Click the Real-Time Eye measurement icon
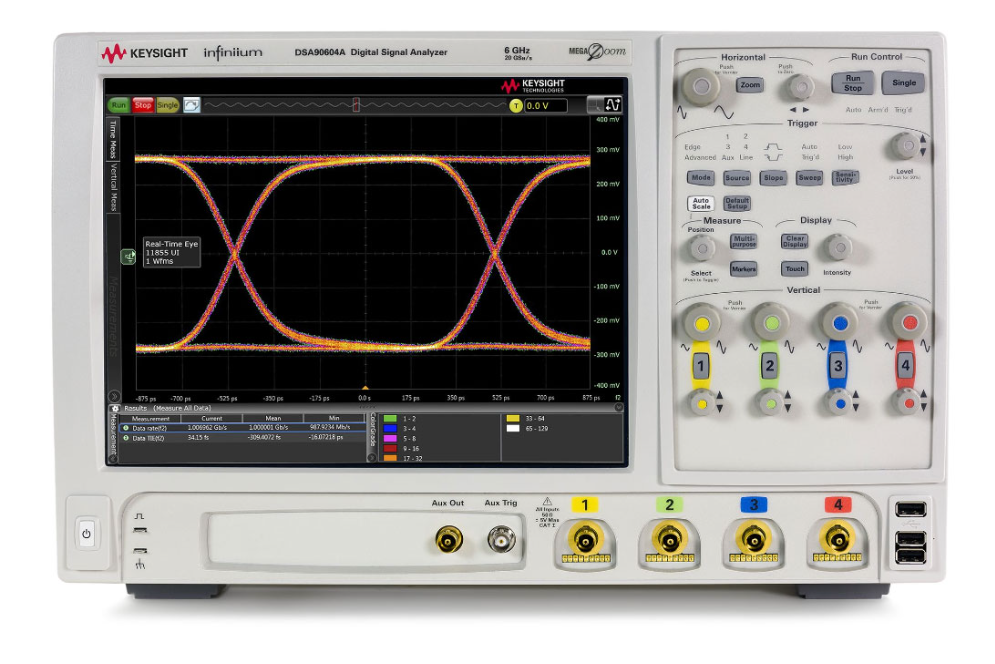995x664 pixels. (129, 258)
